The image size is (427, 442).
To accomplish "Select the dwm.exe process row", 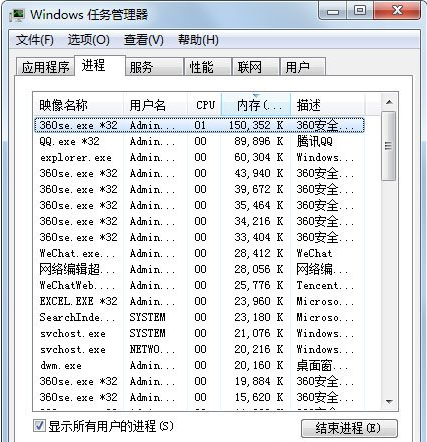I will [x=199, y=365].
